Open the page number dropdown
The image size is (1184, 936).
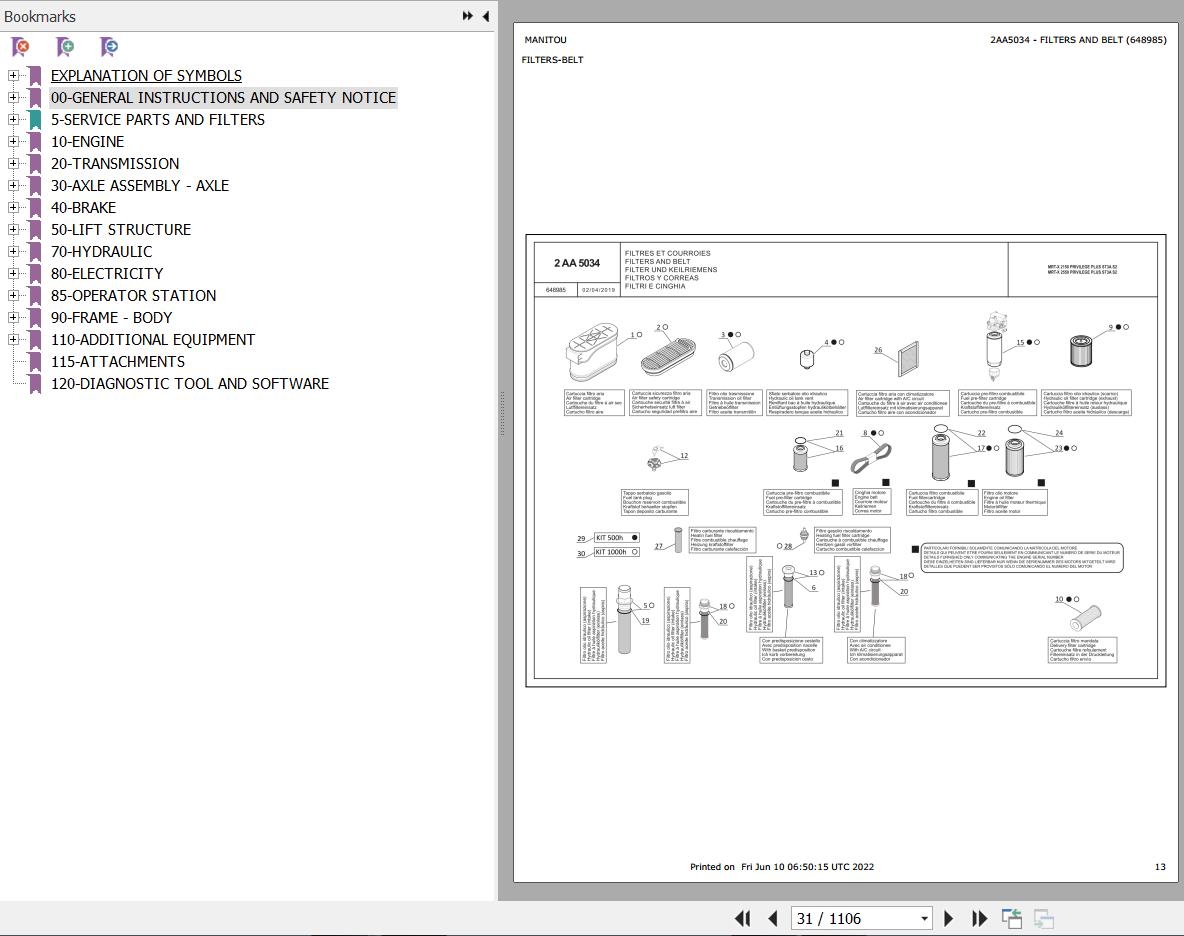924,918
